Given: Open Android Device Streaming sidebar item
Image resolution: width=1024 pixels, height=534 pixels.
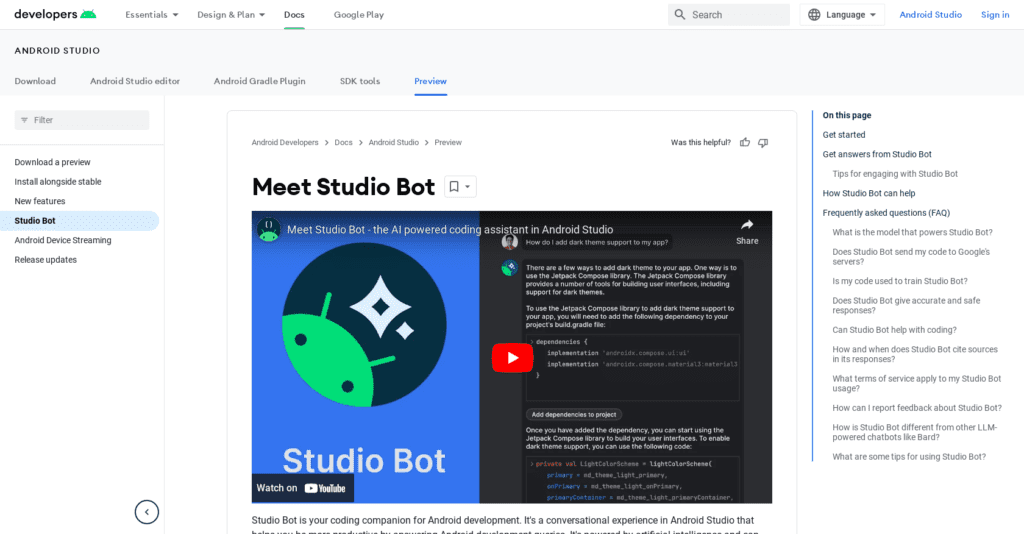Looking at the screenshot, I should coord(63,240).
